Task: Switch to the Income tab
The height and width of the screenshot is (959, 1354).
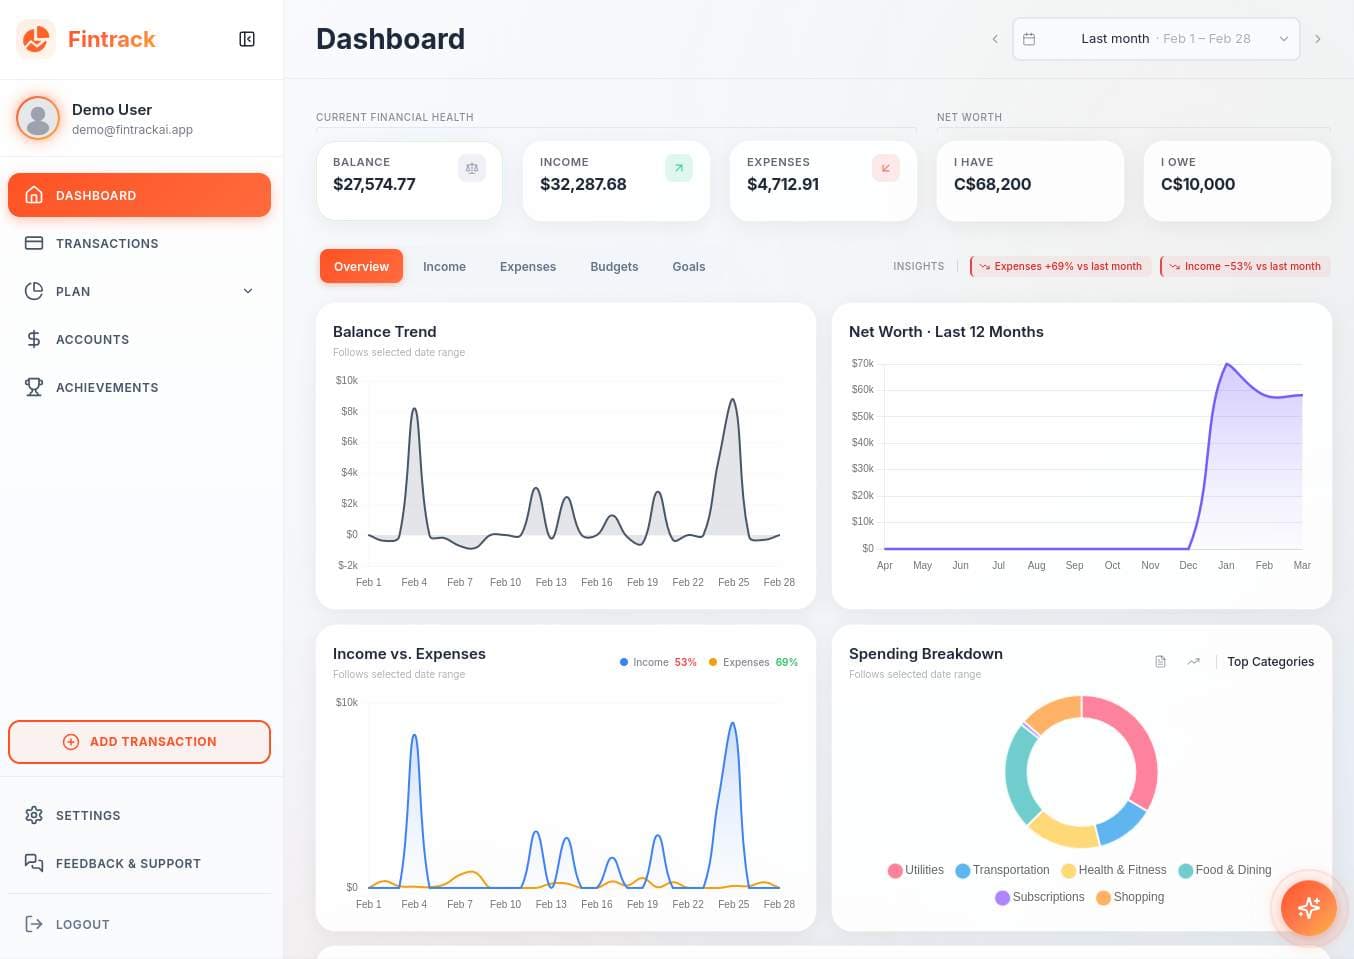Action: tap(444, 266)
